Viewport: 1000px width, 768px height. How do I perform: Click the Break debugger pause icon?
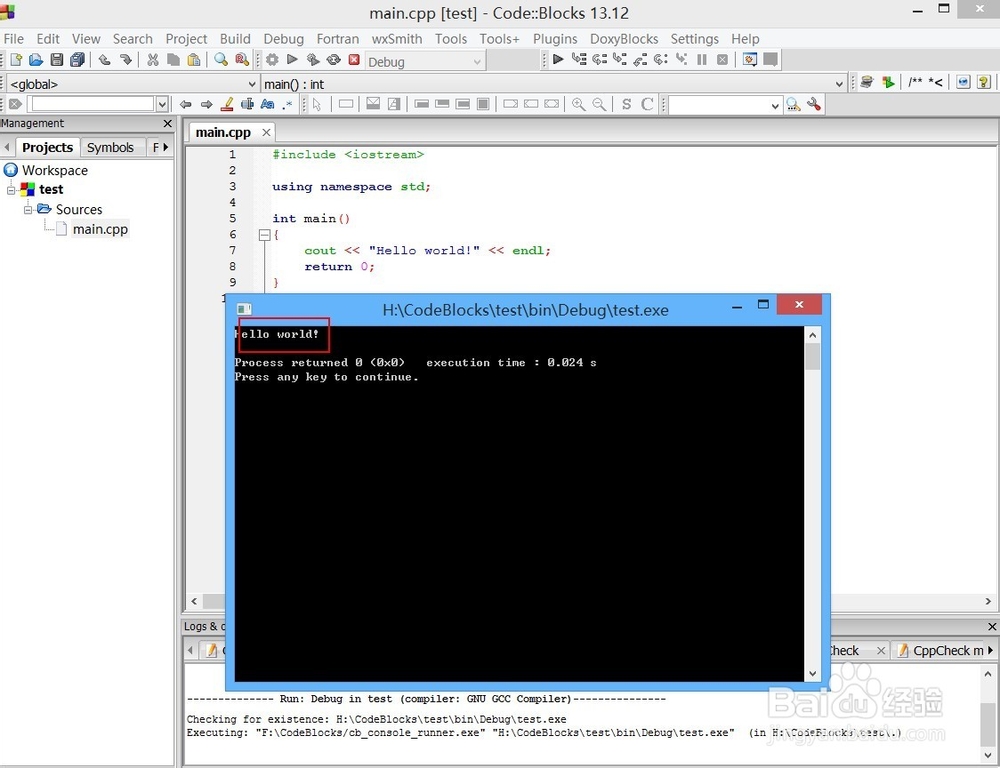coord(702,59)
